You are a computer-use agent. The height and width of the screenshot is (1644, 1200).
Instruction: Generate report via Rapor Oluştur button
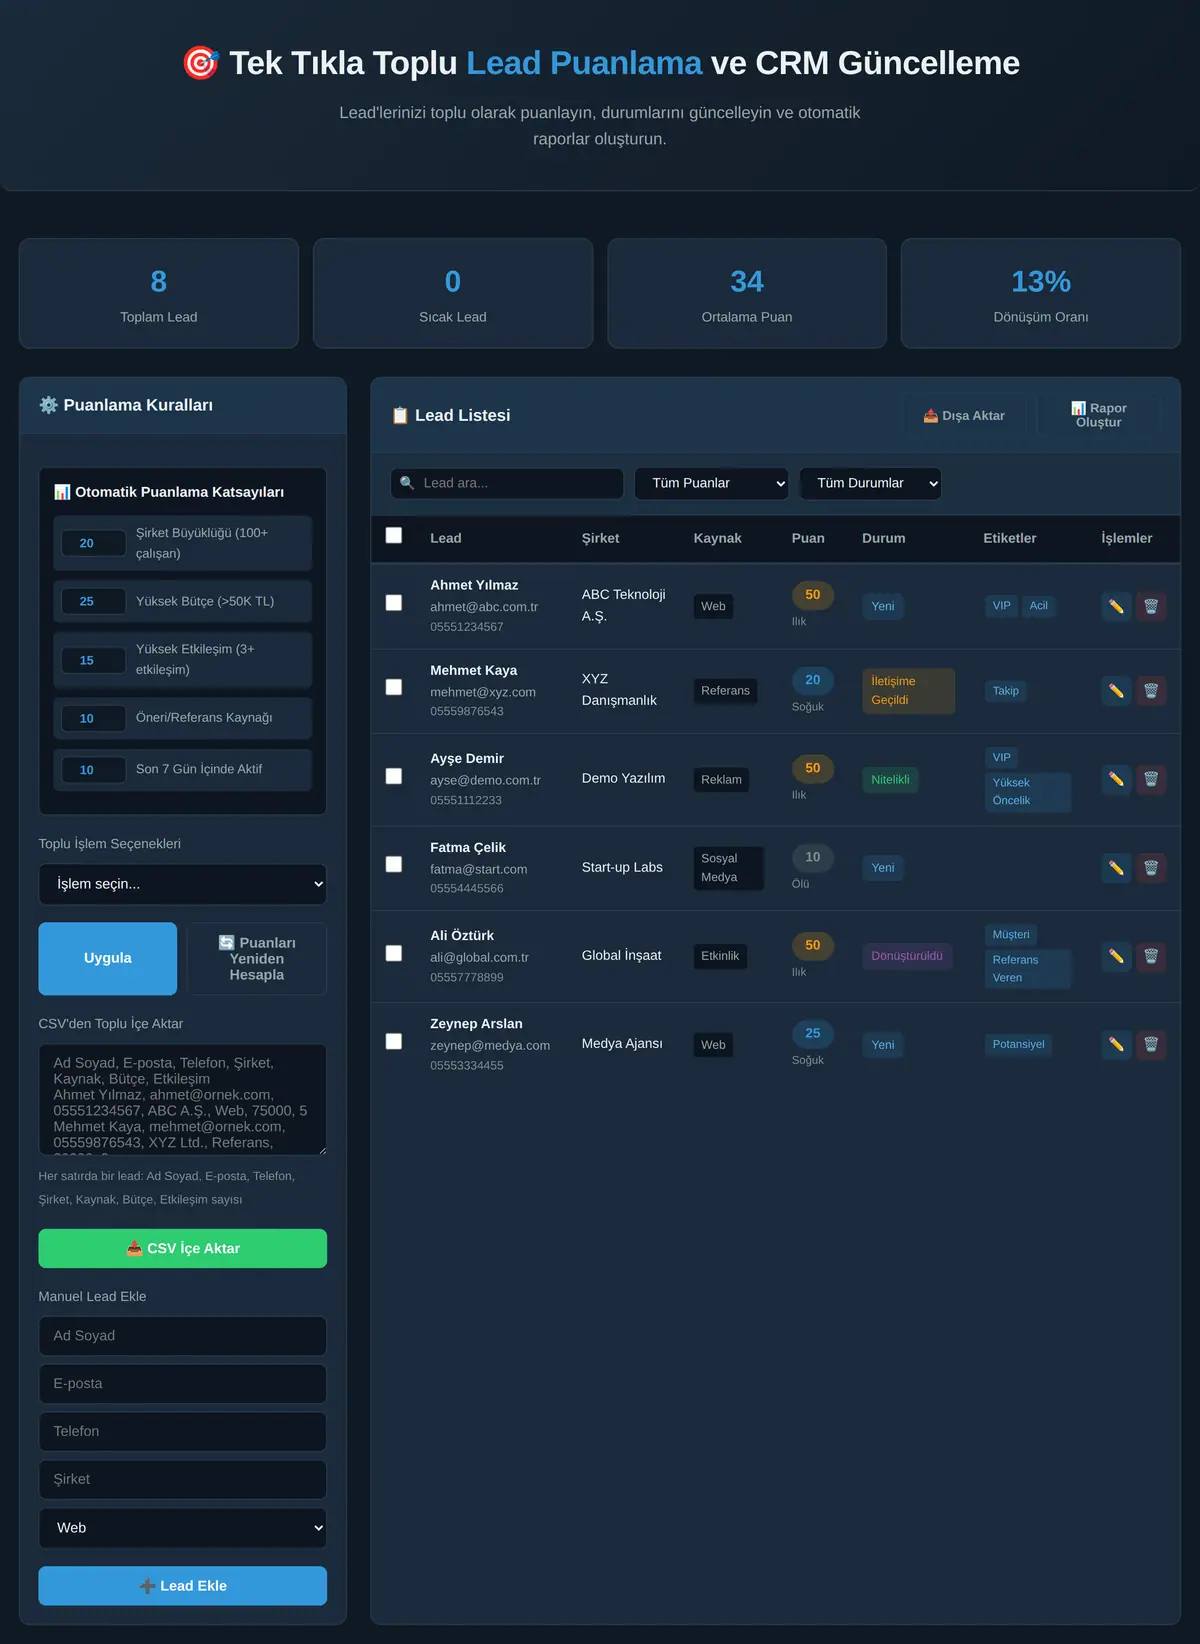(1098, 415)
